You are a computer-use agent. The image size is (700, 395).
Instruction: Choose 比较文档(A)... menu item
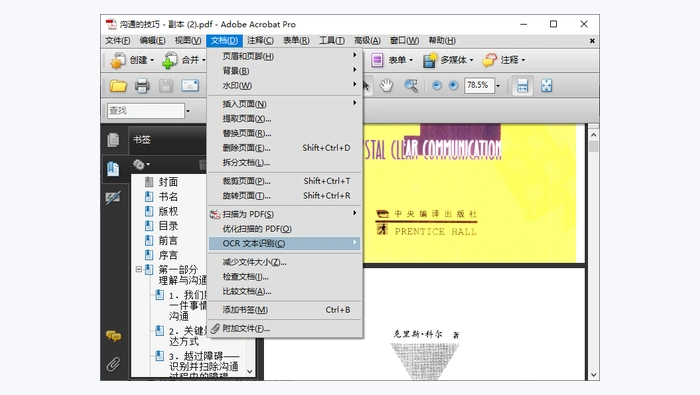pyautogui.click(x=284, y=291)
